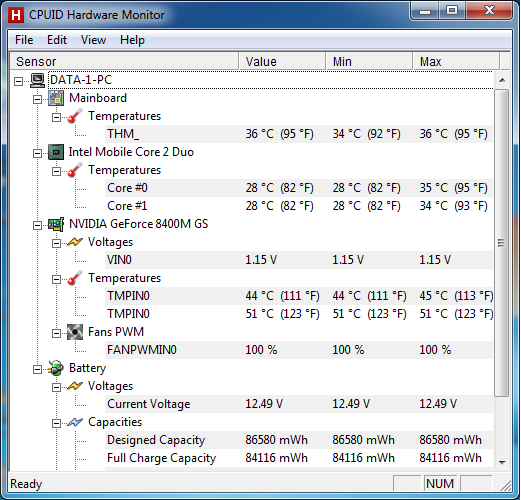Click the NVIDIA GeForce graphics card icon
Viewport: 521px width, 500px height.
(56, 224)
